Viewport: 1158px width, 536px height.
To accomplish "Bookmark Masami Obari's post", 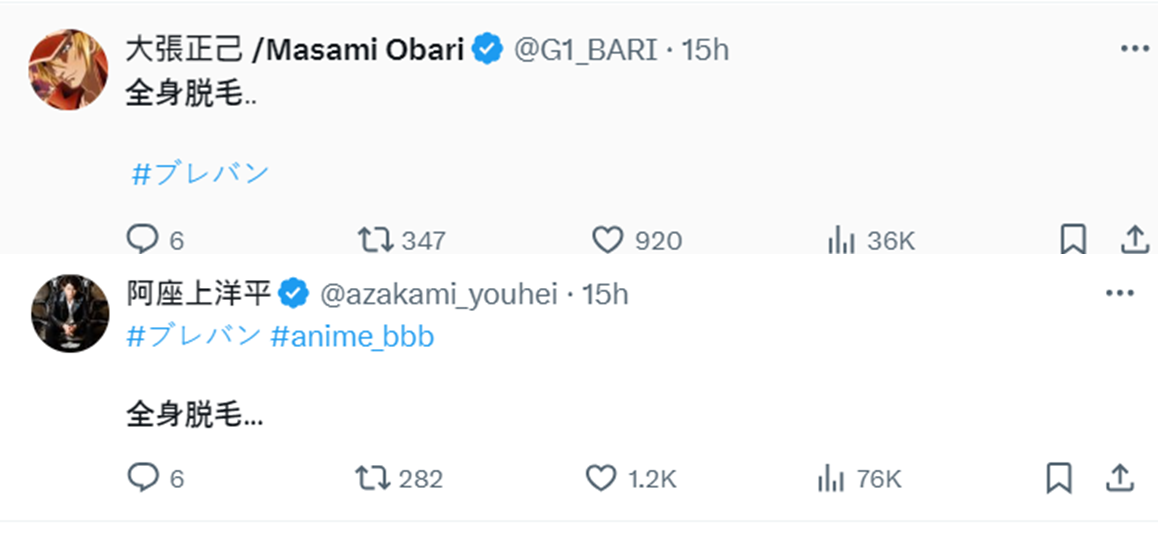I will click(1073, 238).
